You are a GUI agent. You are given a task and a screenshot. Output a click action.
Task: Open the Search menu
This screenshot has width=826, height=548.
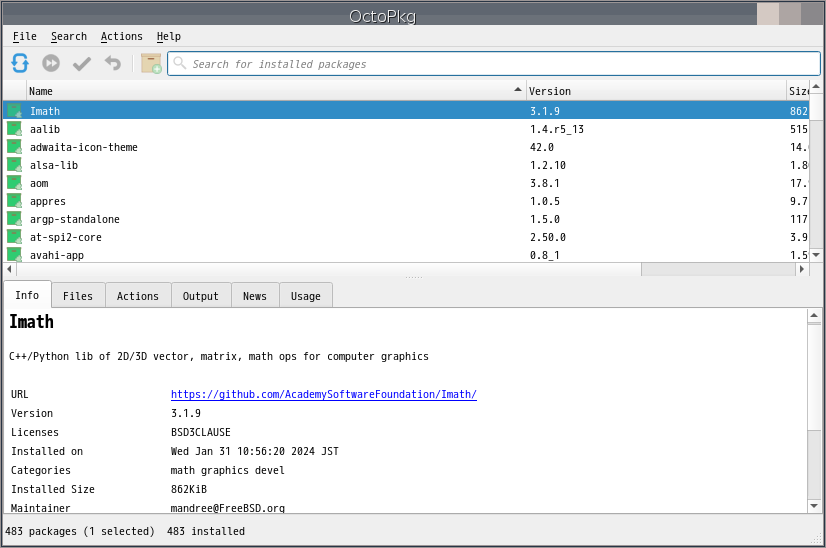[68, 36]
